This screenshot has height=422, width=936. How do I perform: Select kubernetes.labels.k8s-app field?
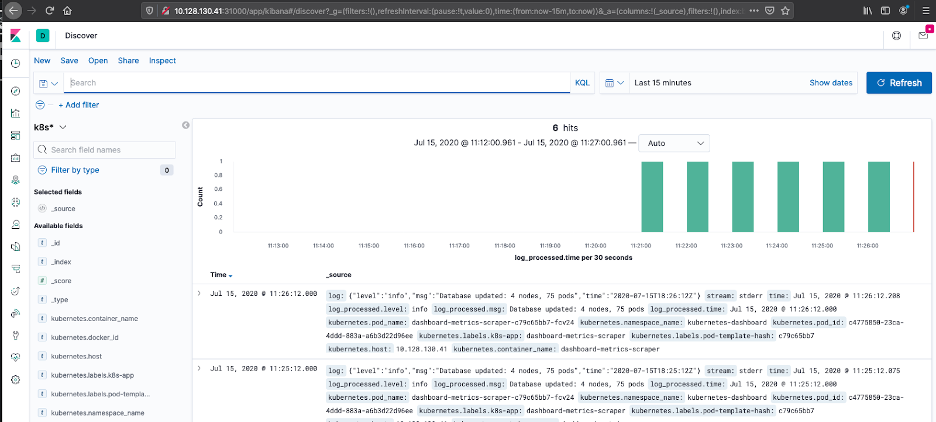click(93, 375)
